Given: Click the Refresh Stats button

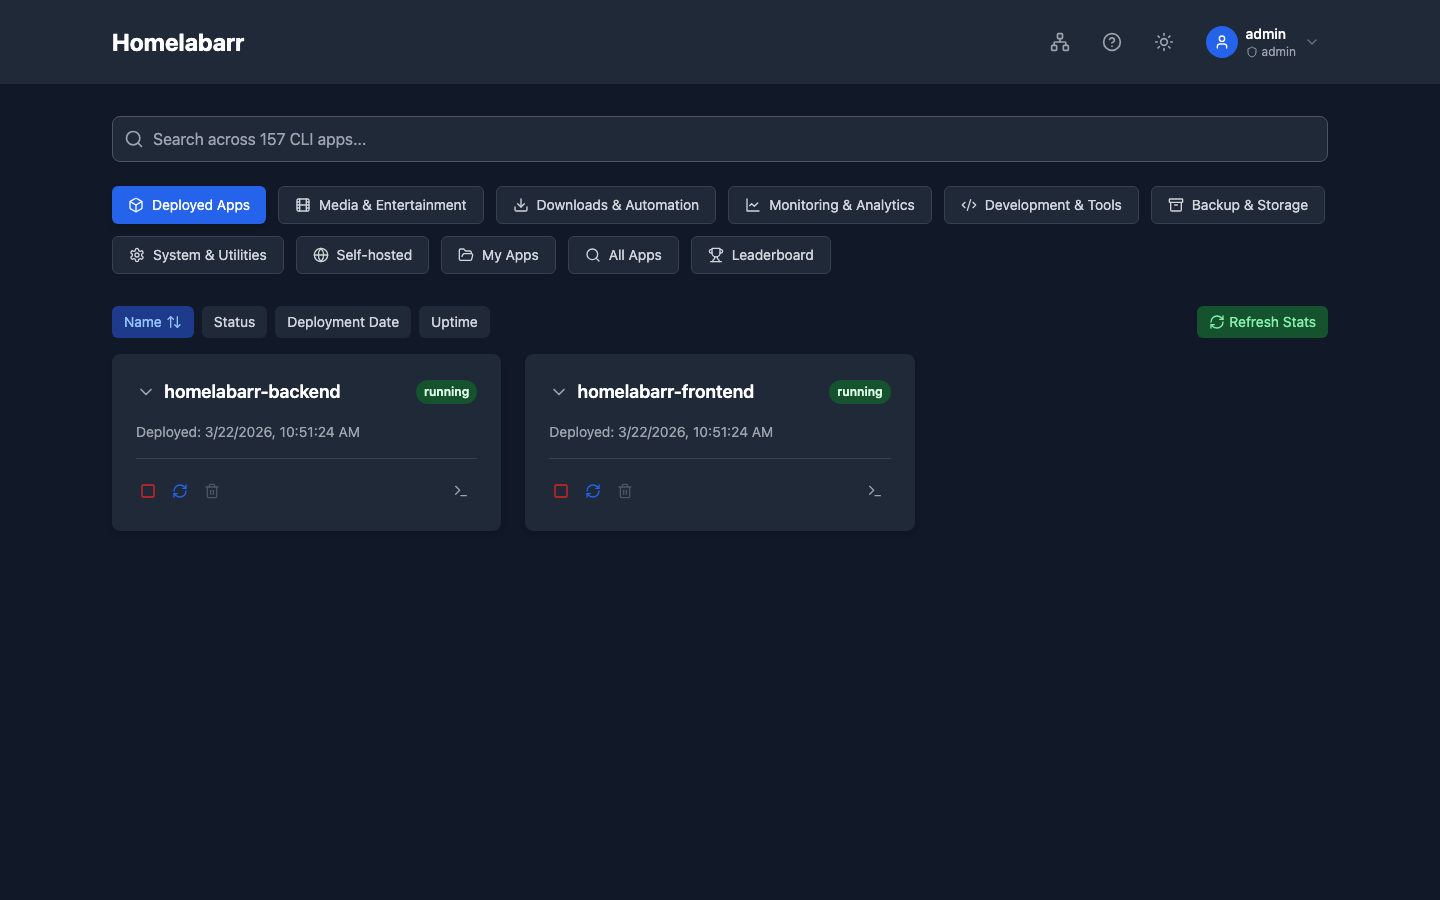Looking at the screenshot, I should 1262,322.
